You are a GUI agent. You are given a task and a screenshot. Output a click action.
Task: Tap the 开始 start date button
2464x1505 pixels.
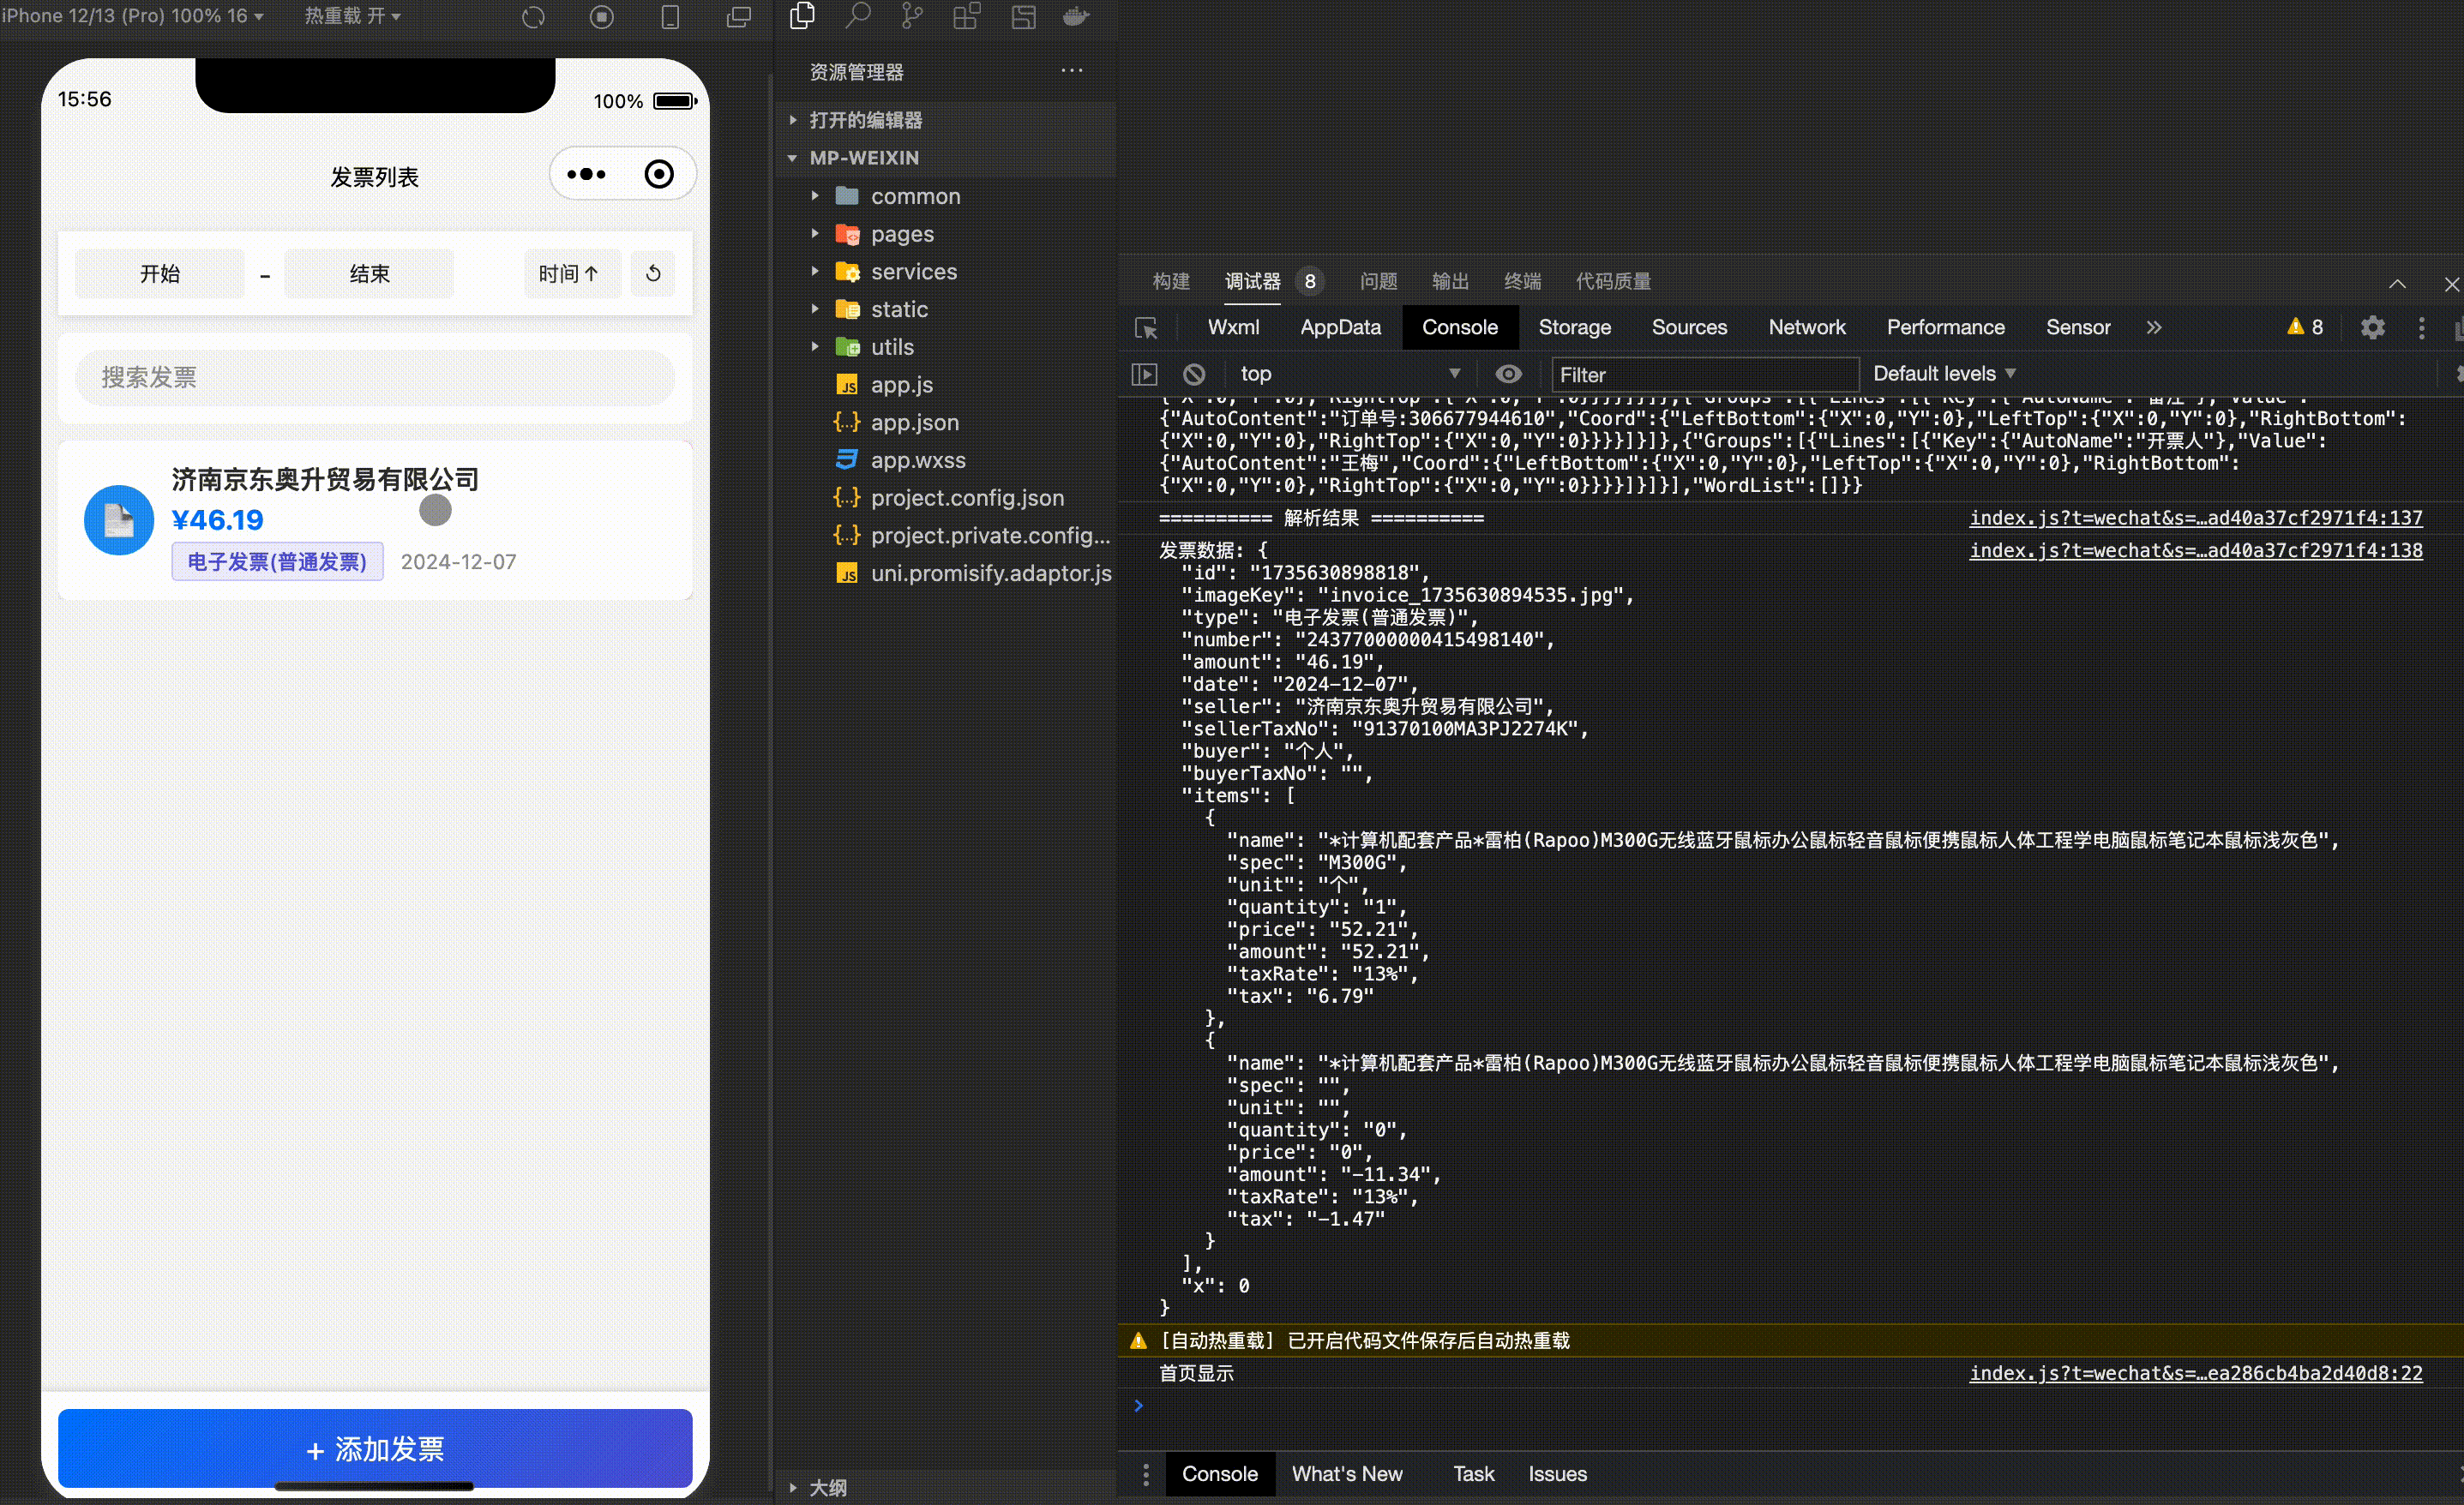coord(160,273)
